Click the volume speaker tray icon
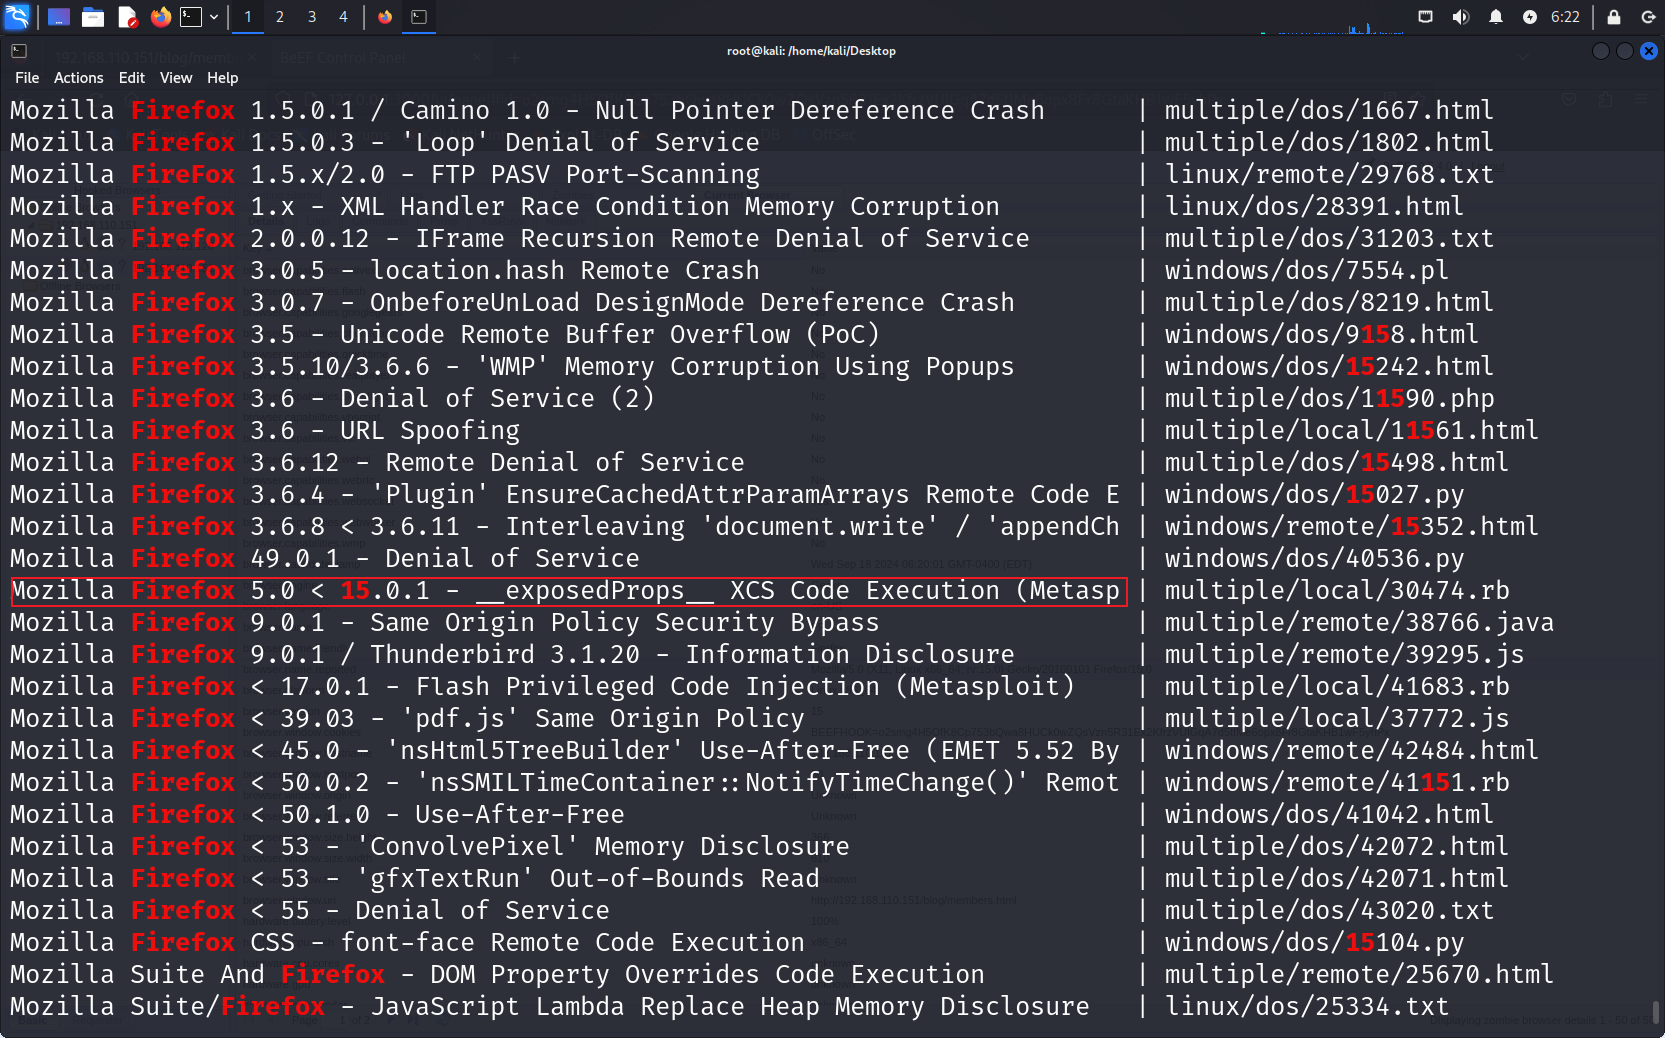 1461,17
